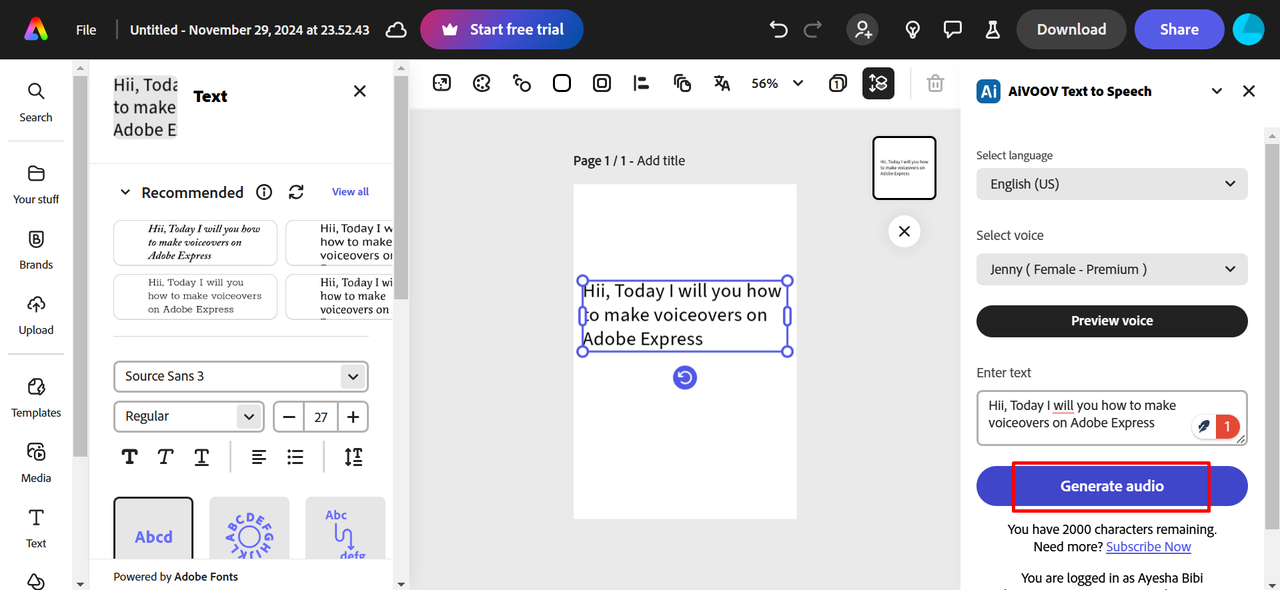The image size is (1280, 590).
Task: Open the color palette theme icon
Action: (x=481, y=83)
